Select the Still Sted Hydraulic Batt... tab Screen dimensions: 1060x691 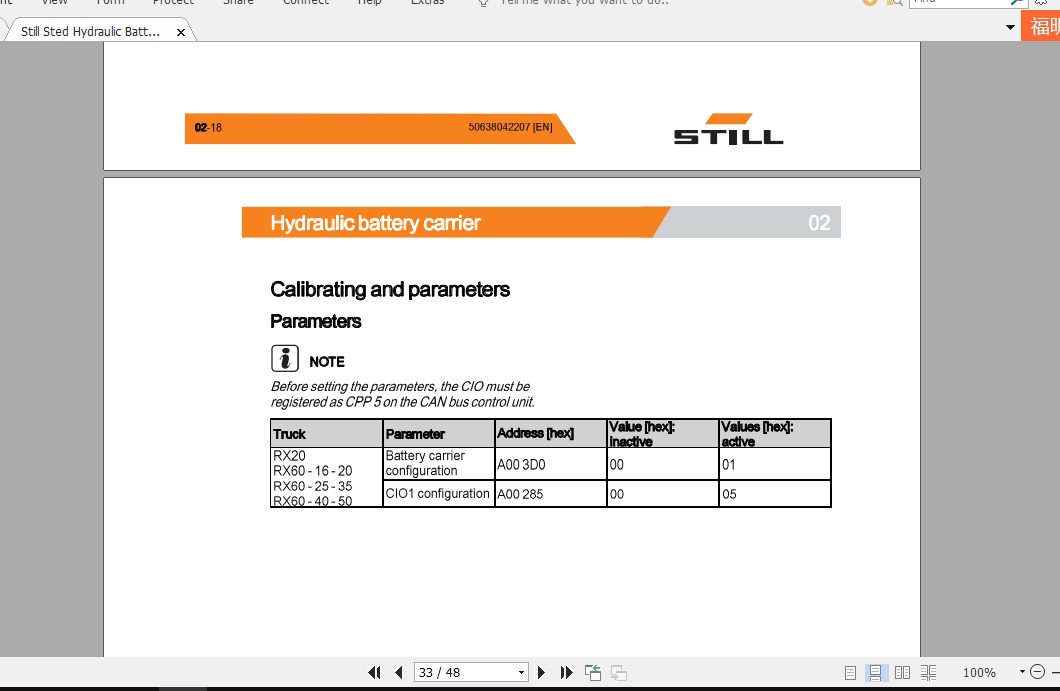click(91, 31)
